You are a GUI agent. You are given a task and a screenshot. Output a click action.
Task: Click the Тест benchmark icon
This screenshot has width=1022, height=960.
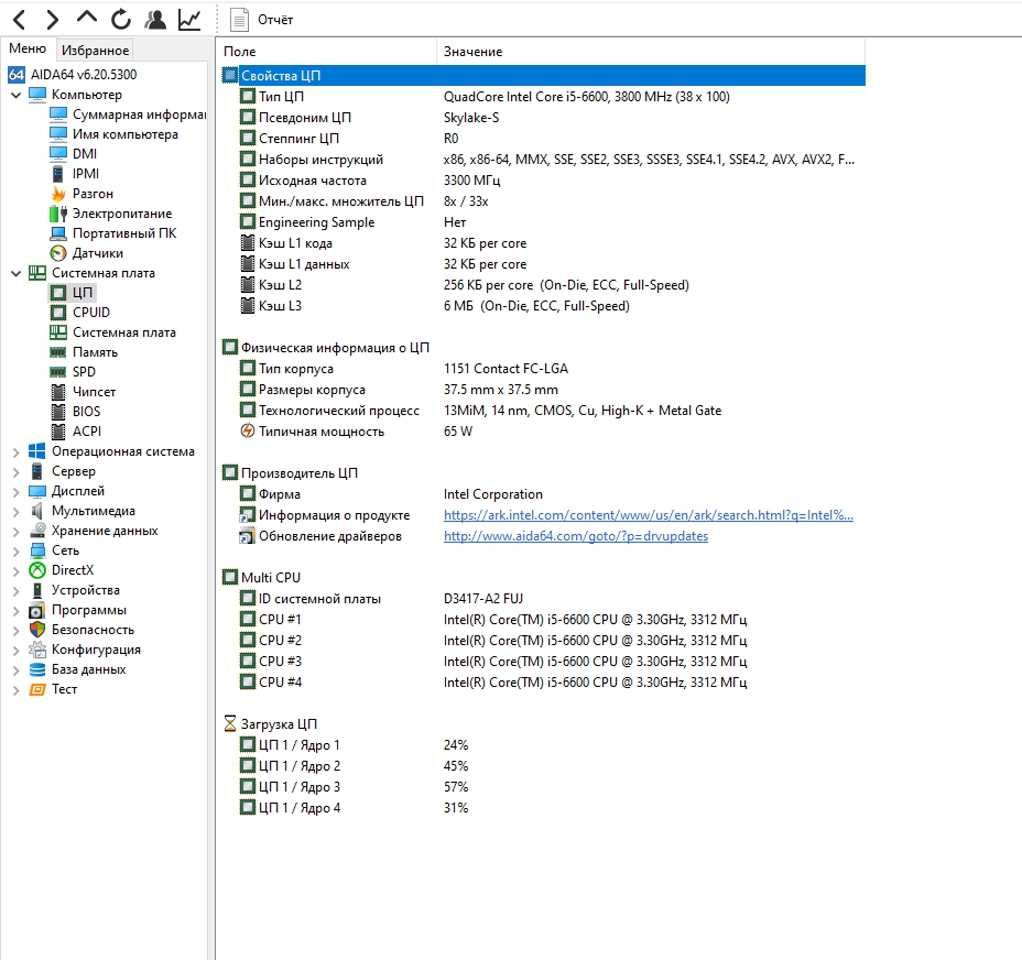pos(37,690)
